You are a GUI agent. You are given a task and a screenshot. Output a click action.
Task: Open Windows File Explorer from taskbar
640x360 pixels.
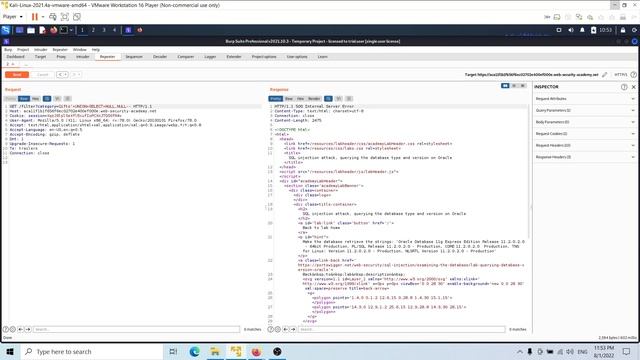pyautogui.click(x=215, y=351)
